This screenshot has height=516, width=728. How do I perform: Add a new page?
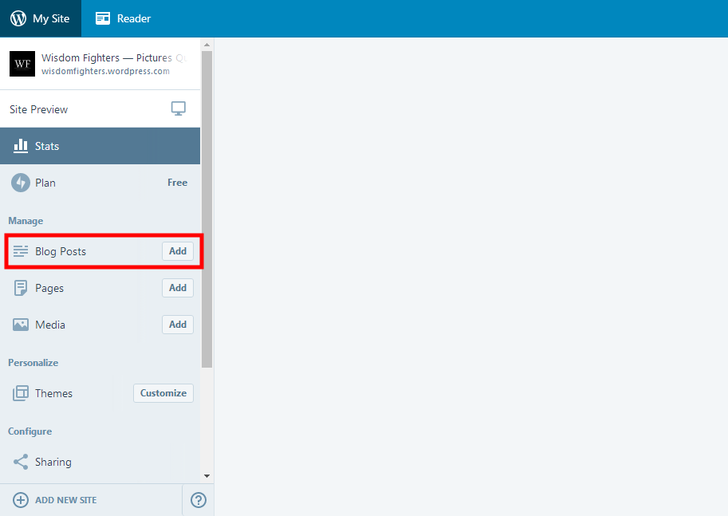(177, 288)
